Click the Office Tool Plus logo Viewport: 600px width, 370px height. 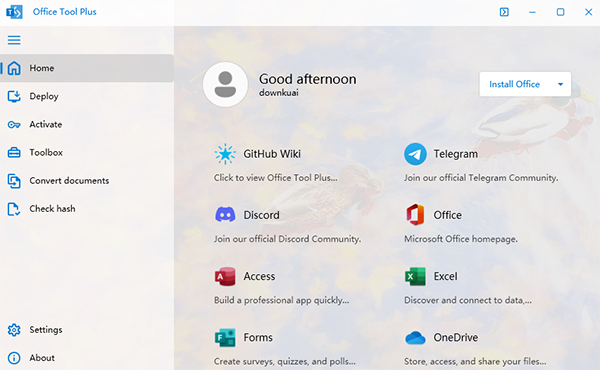click(14, 12)
